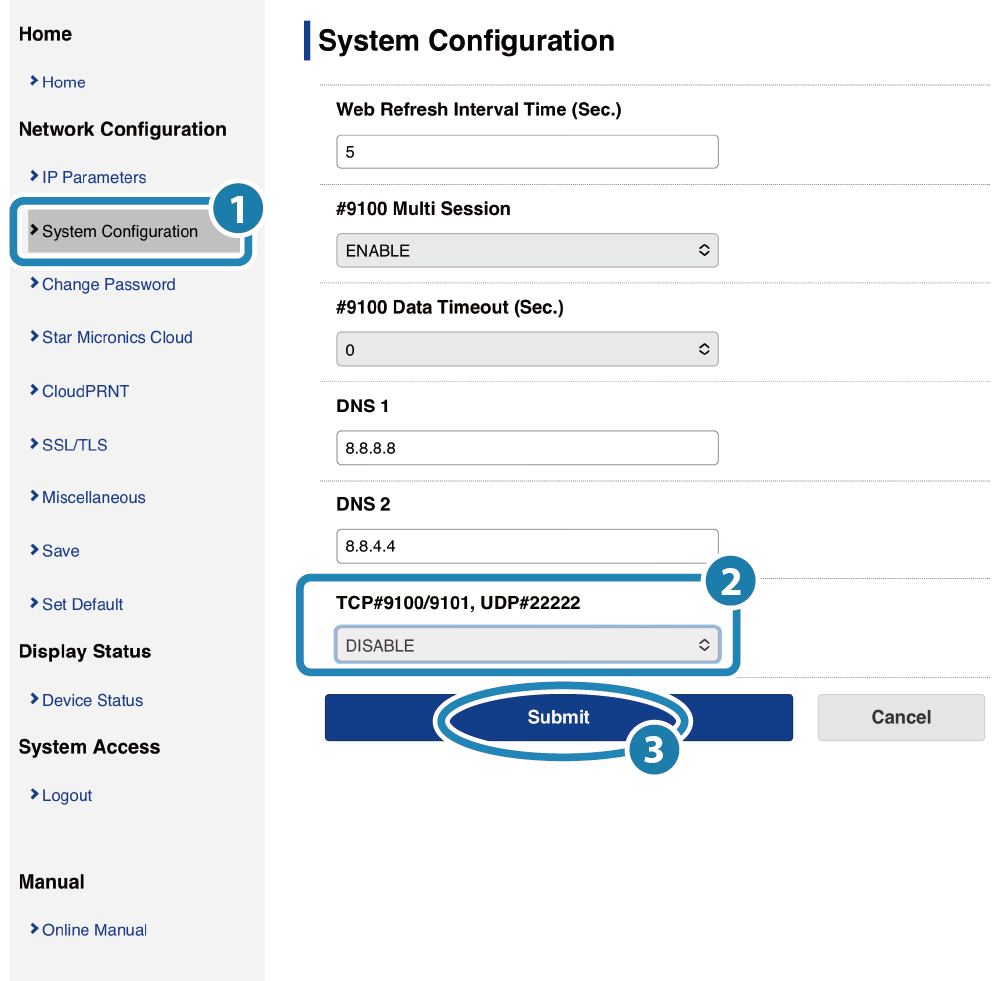Click chevron icon beside Online Manual
Screen dimensions: 1000x981
tap(34, 928)
